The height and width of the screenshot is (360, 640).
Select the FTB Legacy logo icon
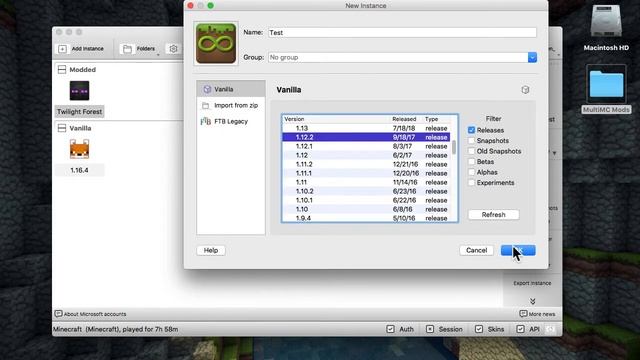pos(206,121)
